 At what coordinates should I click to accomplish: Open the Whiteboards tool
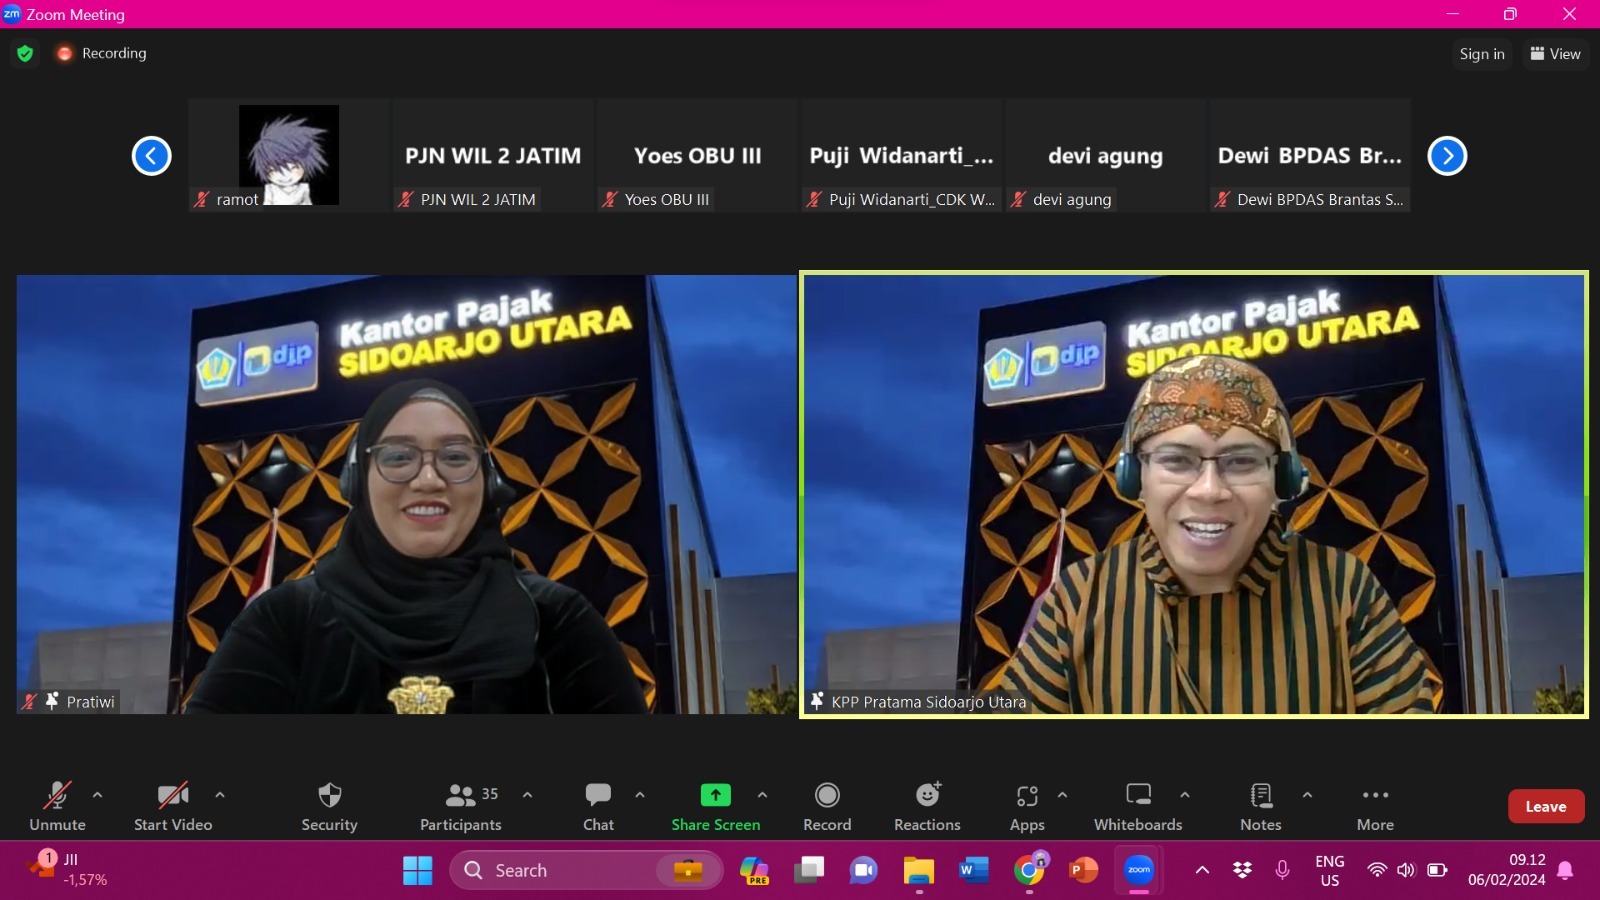click(x=1138, y=796)
